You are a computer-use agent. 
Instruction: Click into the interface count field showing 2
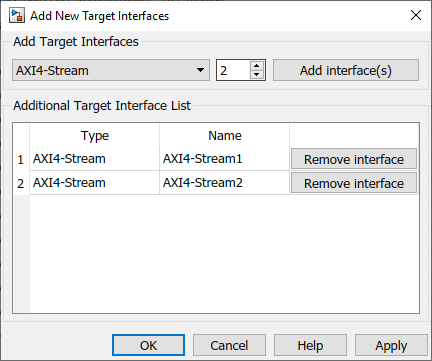click(233, 70)
